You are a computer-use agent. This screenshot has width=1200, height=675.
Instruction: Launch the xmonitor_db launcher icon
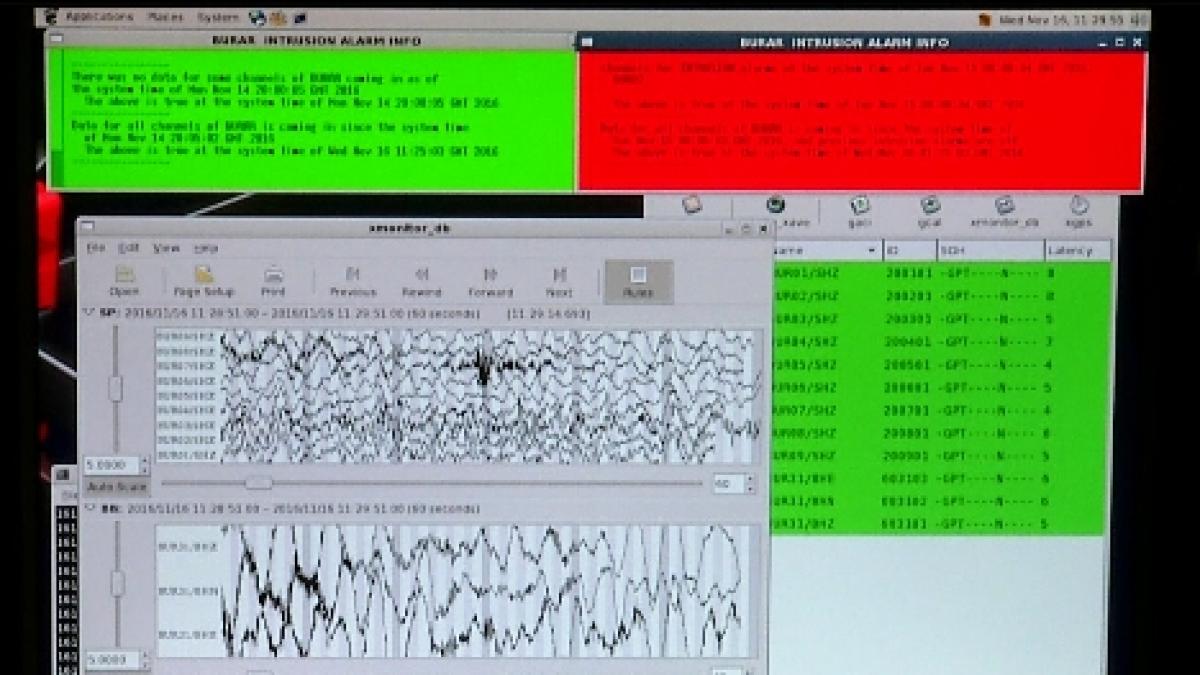(1005, 210)
